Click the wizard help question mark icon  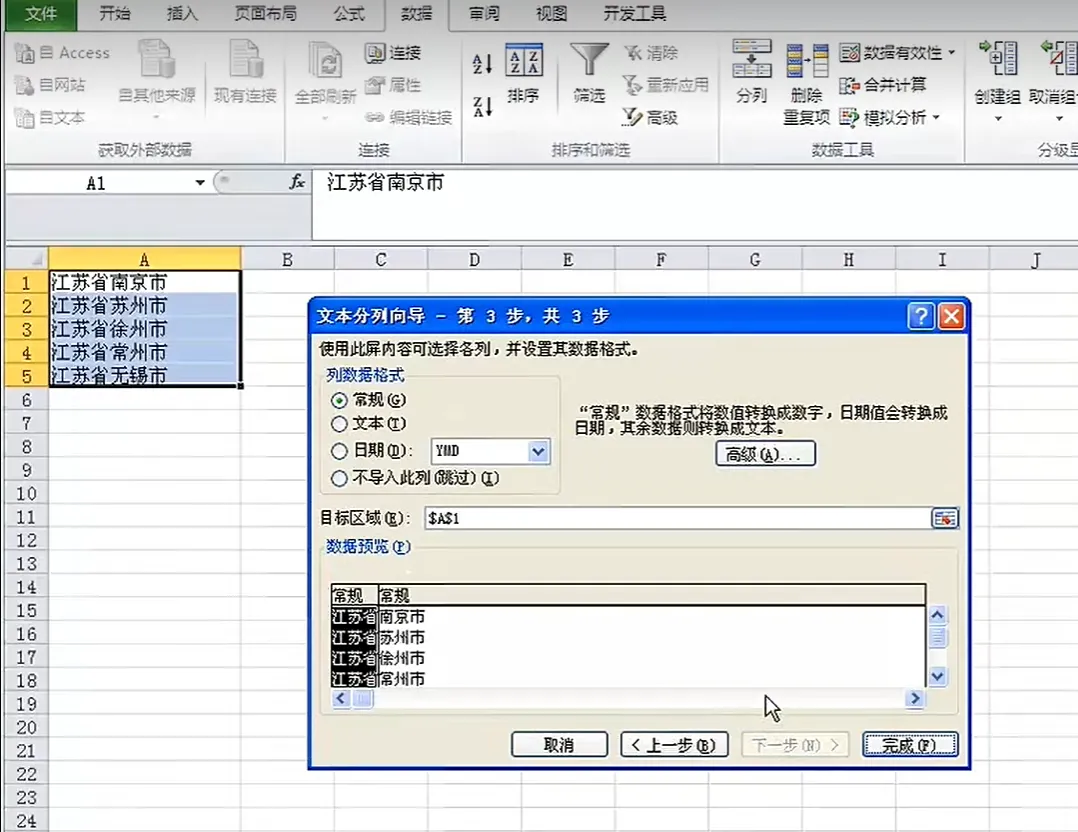(x=921, y=316)
